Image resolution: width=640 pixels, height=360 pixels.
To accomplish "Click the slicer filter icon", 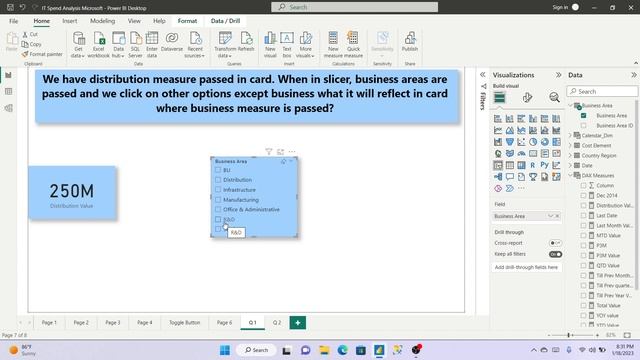I will (x=269, y=152).
